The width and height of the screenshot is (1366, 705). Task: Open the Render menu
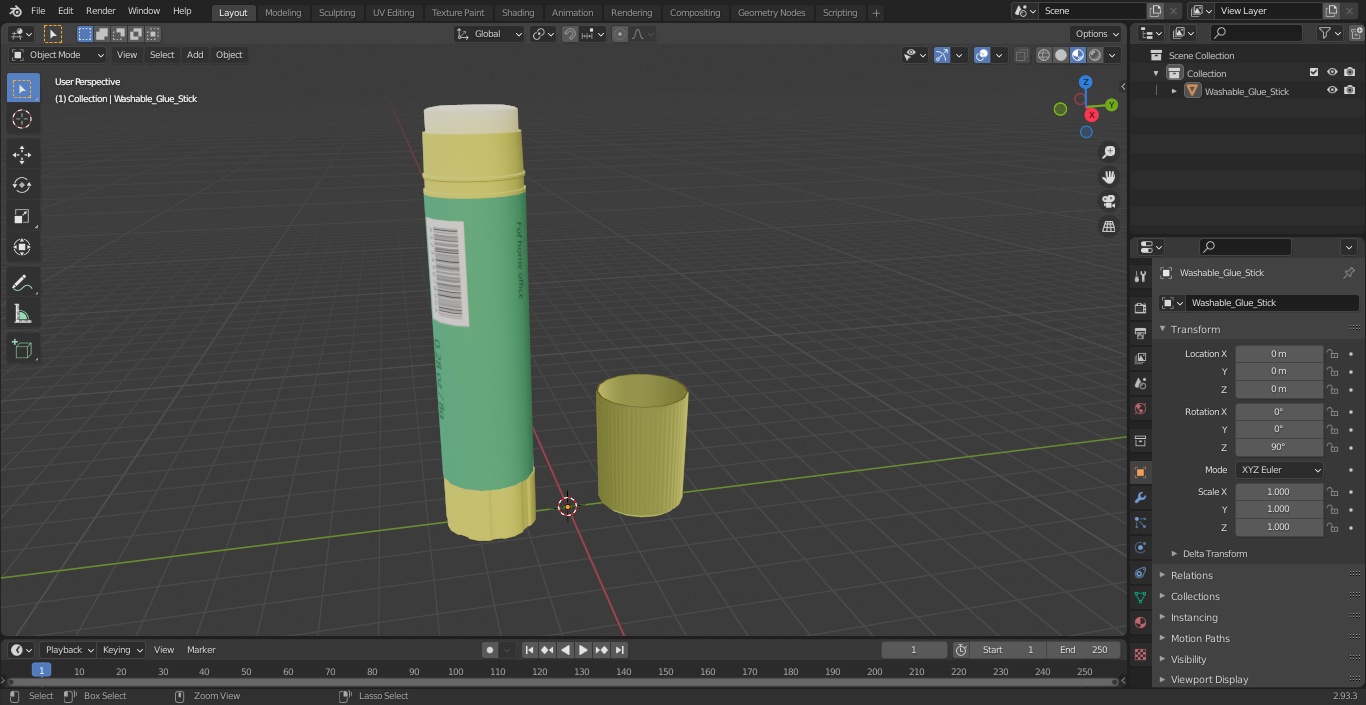click(x=100, y=11)
